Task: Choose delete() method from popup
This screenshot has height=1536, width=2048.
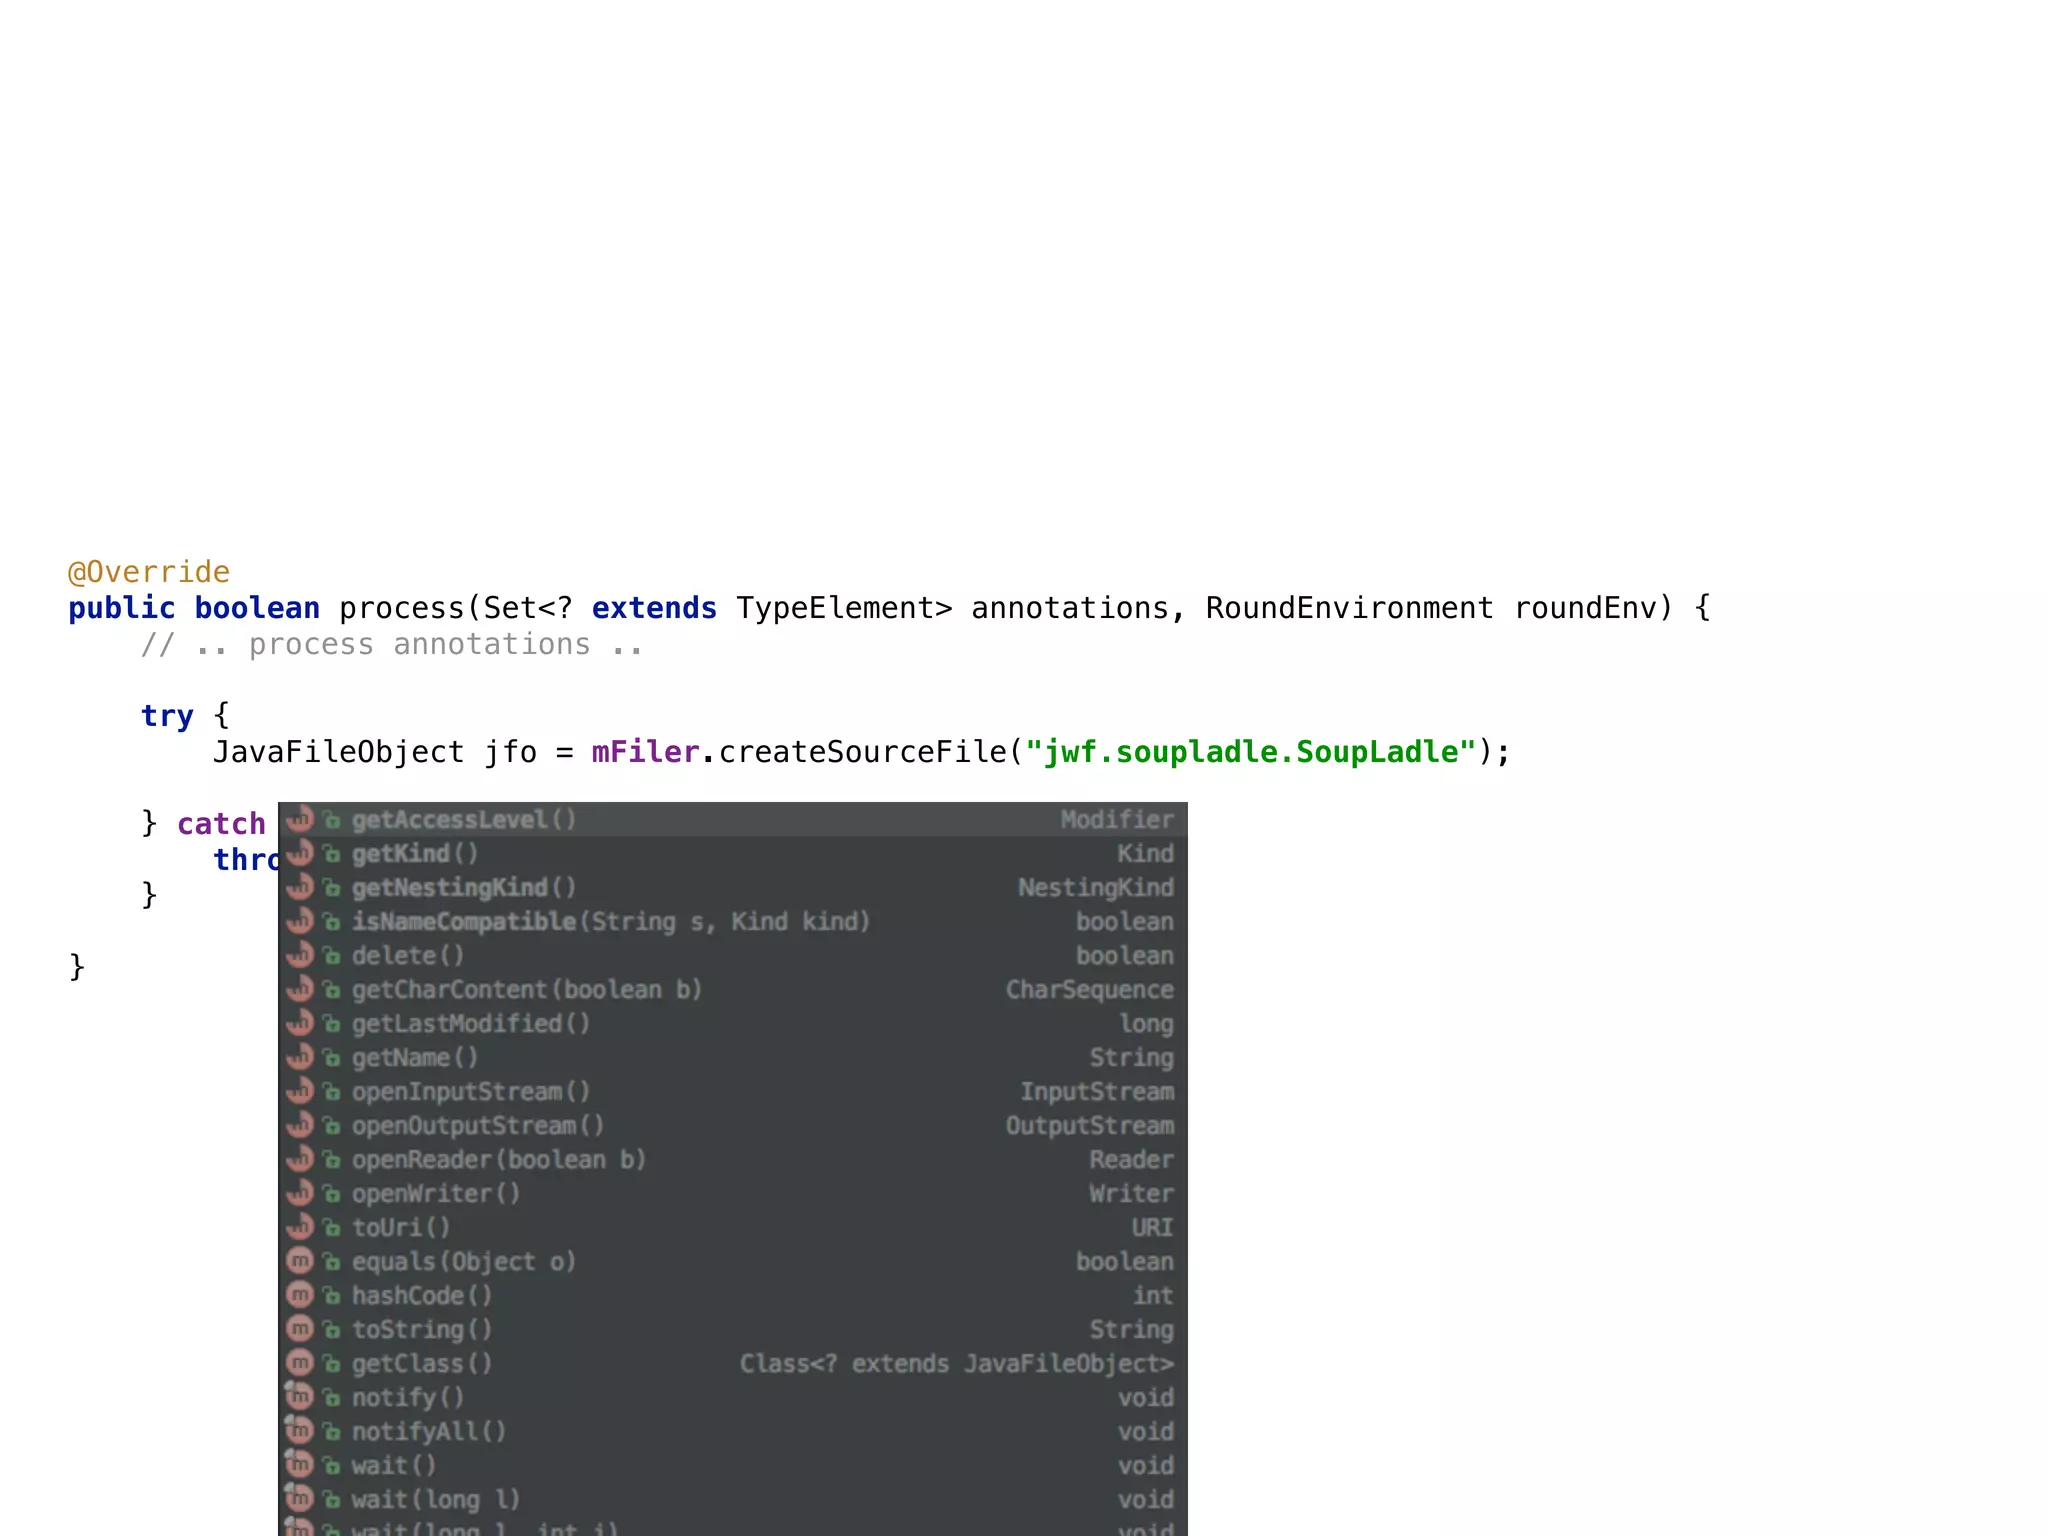Action: coord(407,956)
